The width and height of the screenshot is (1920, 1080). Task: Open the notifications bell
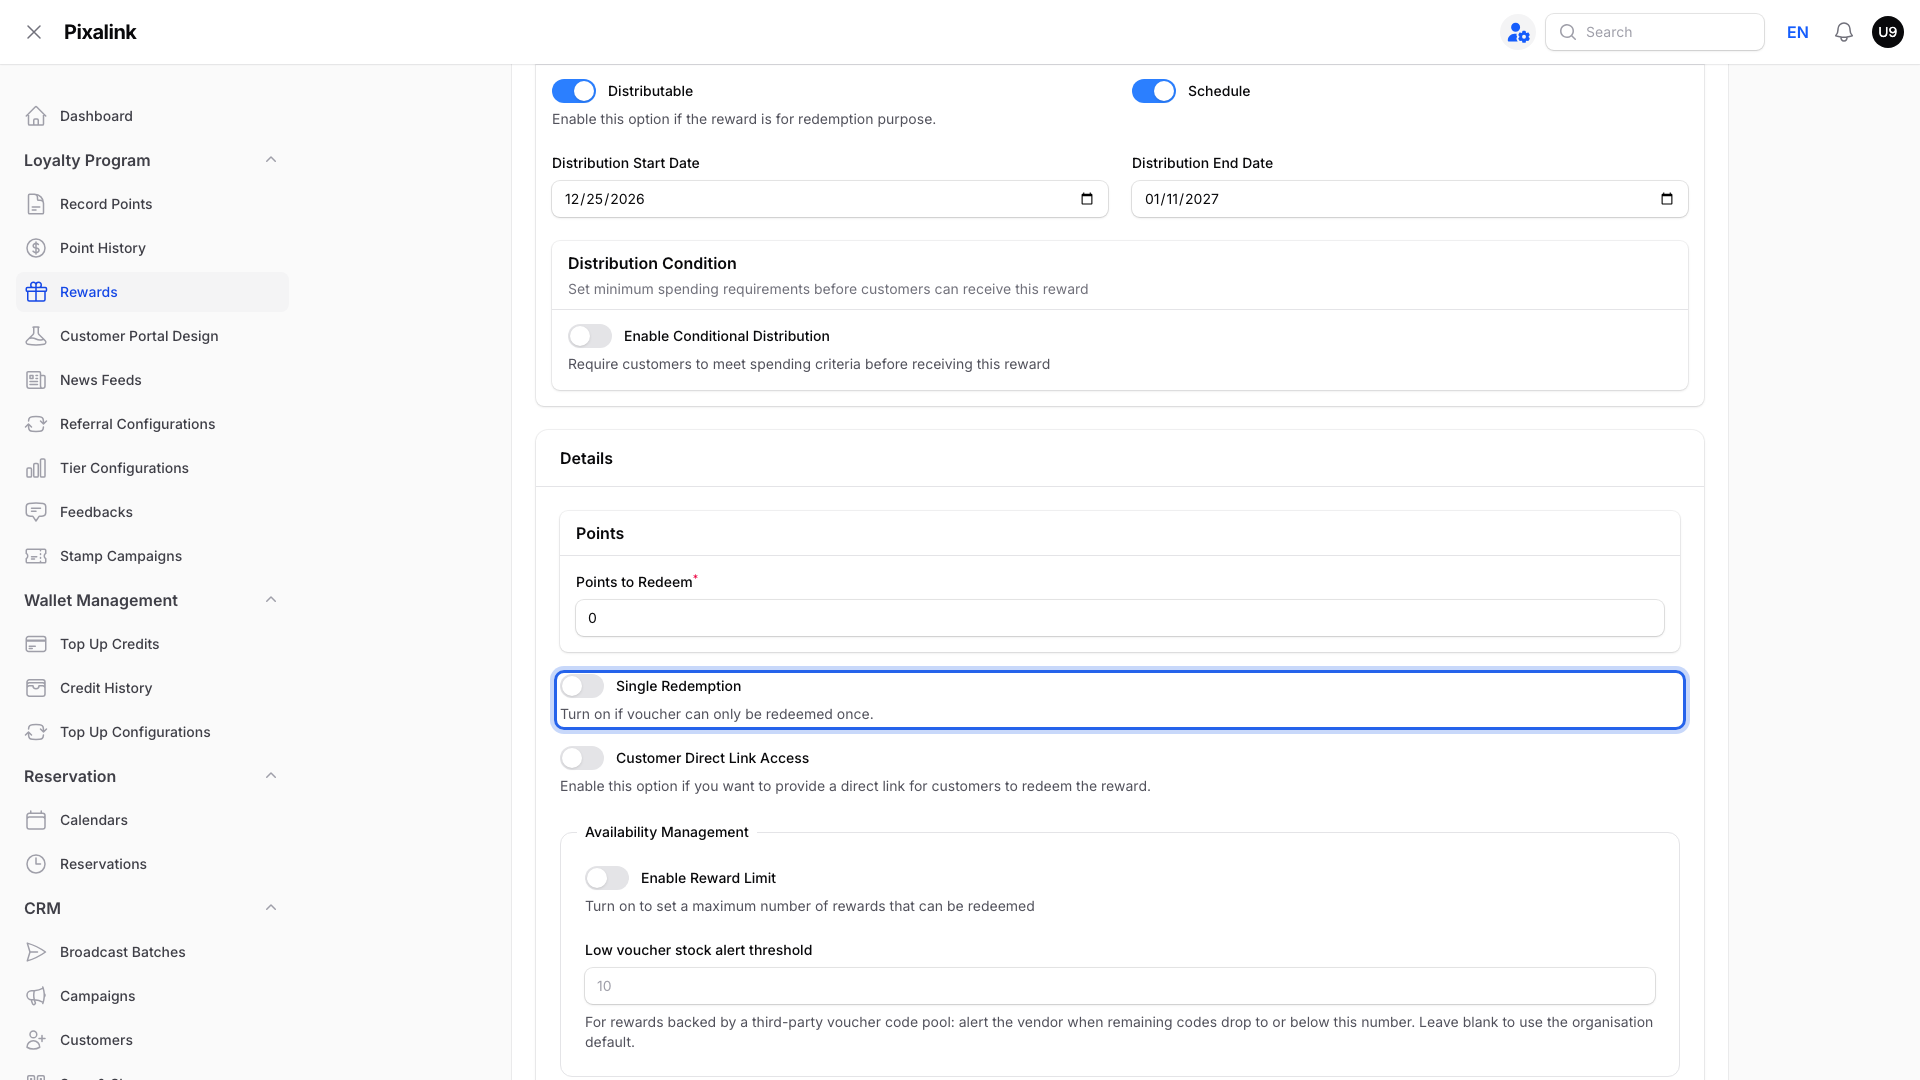click(x=1844, y=32)
